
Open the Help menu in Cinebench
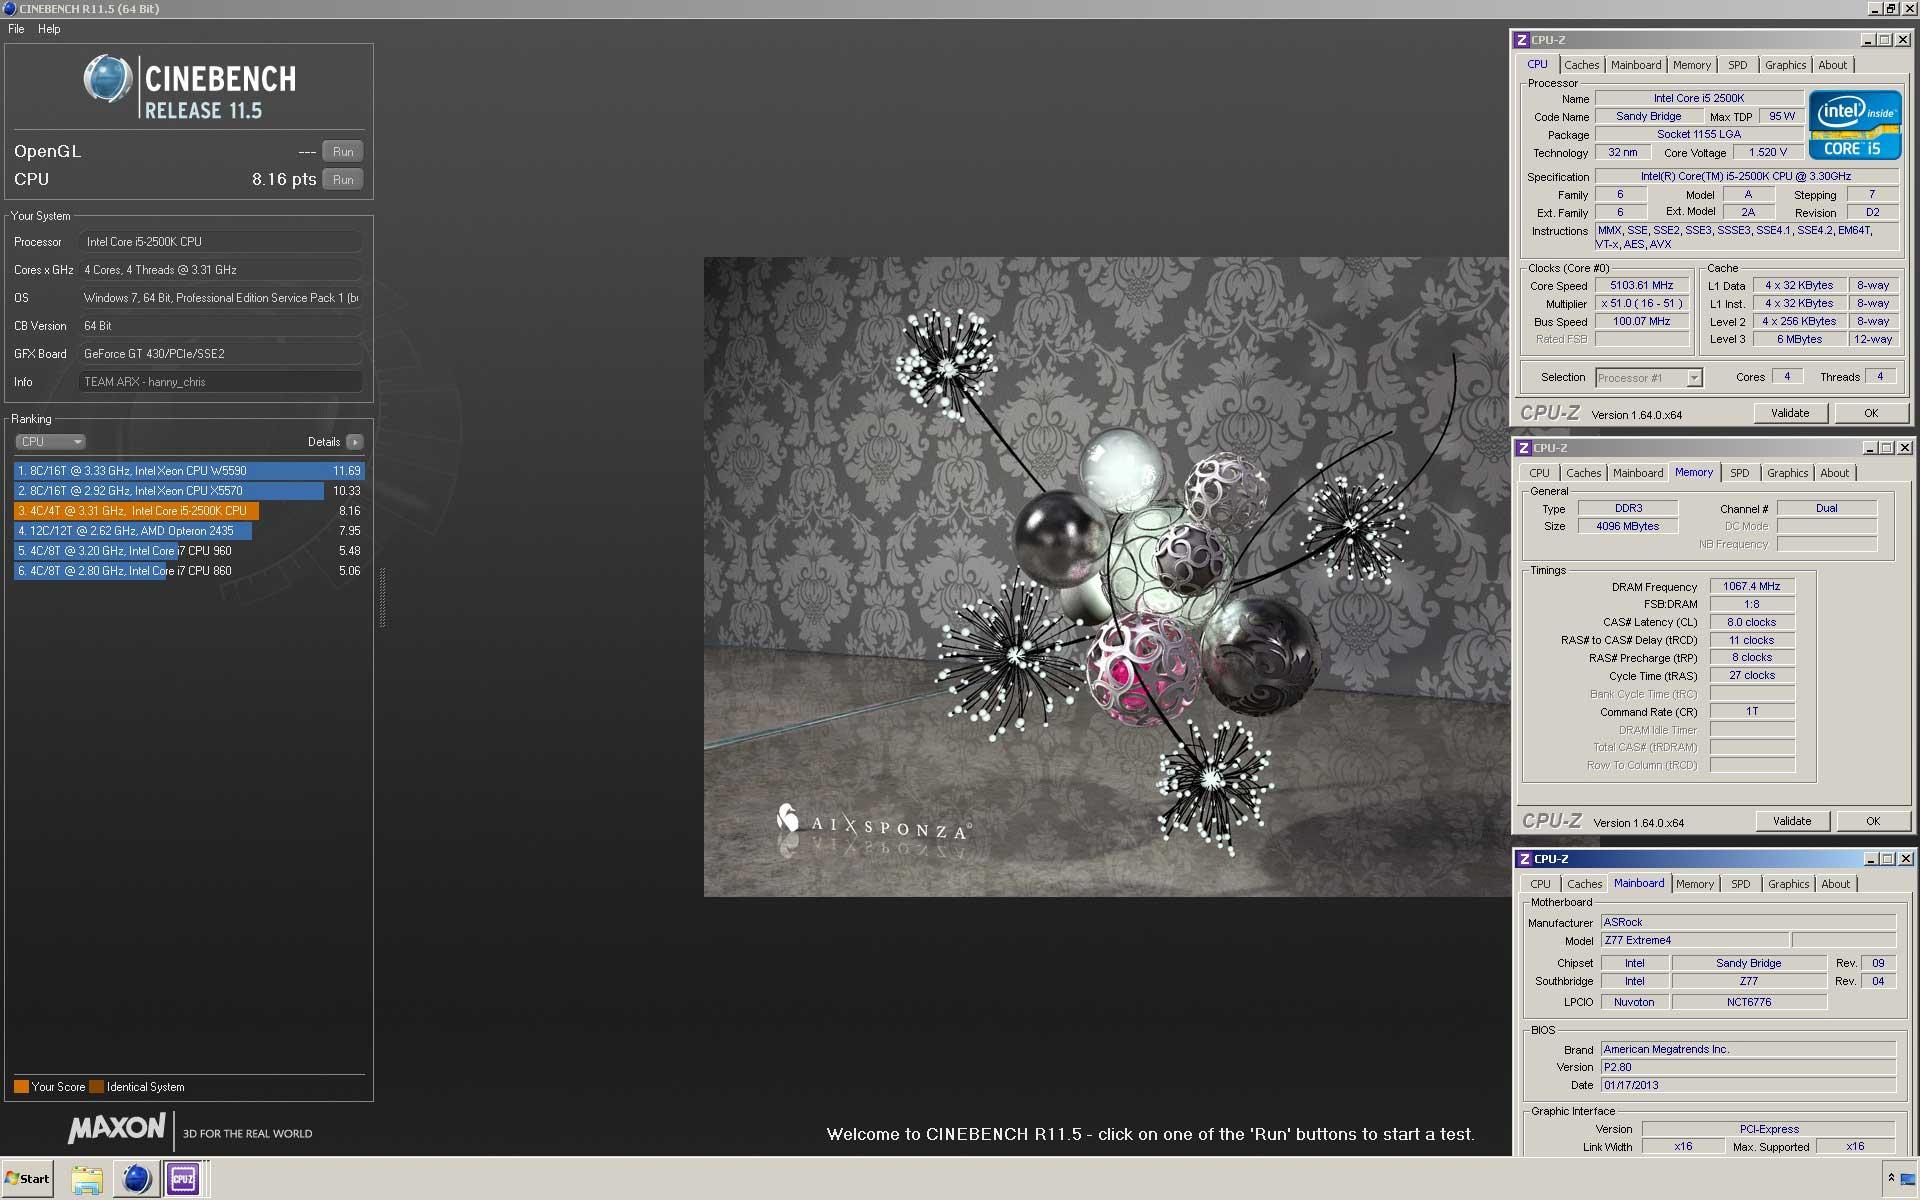(x=49, y=29)
